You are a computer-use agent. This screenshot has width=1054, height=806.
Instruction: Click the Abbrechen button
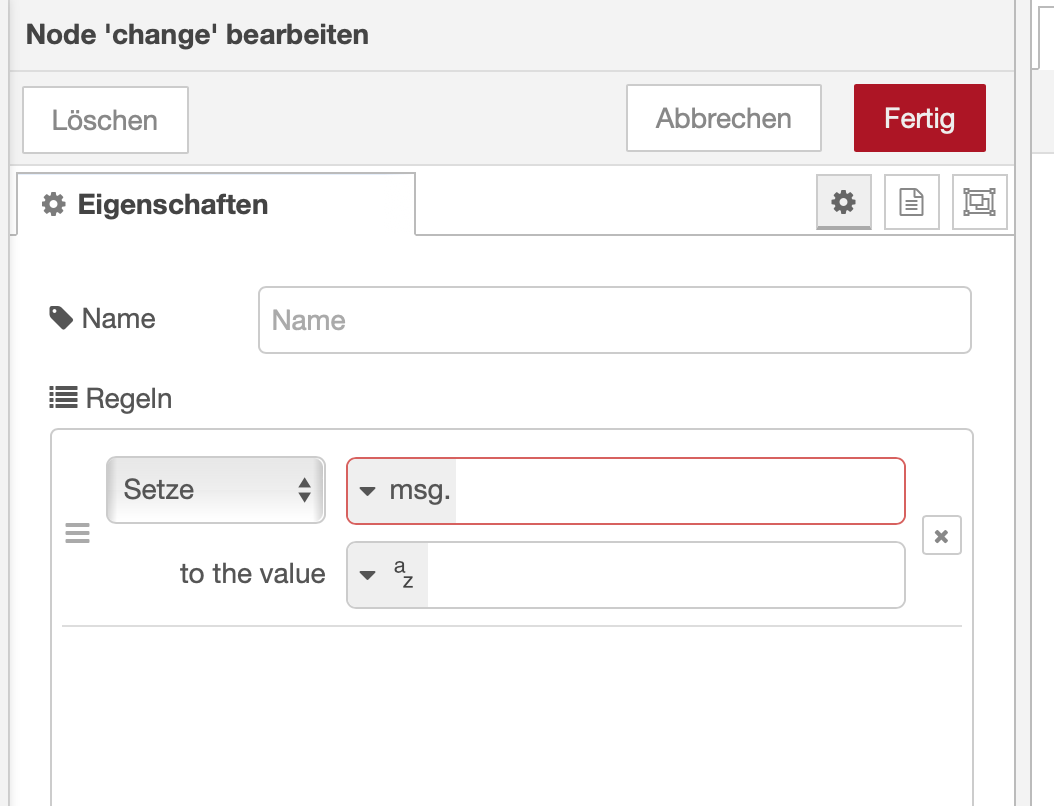tap(723, 118)
